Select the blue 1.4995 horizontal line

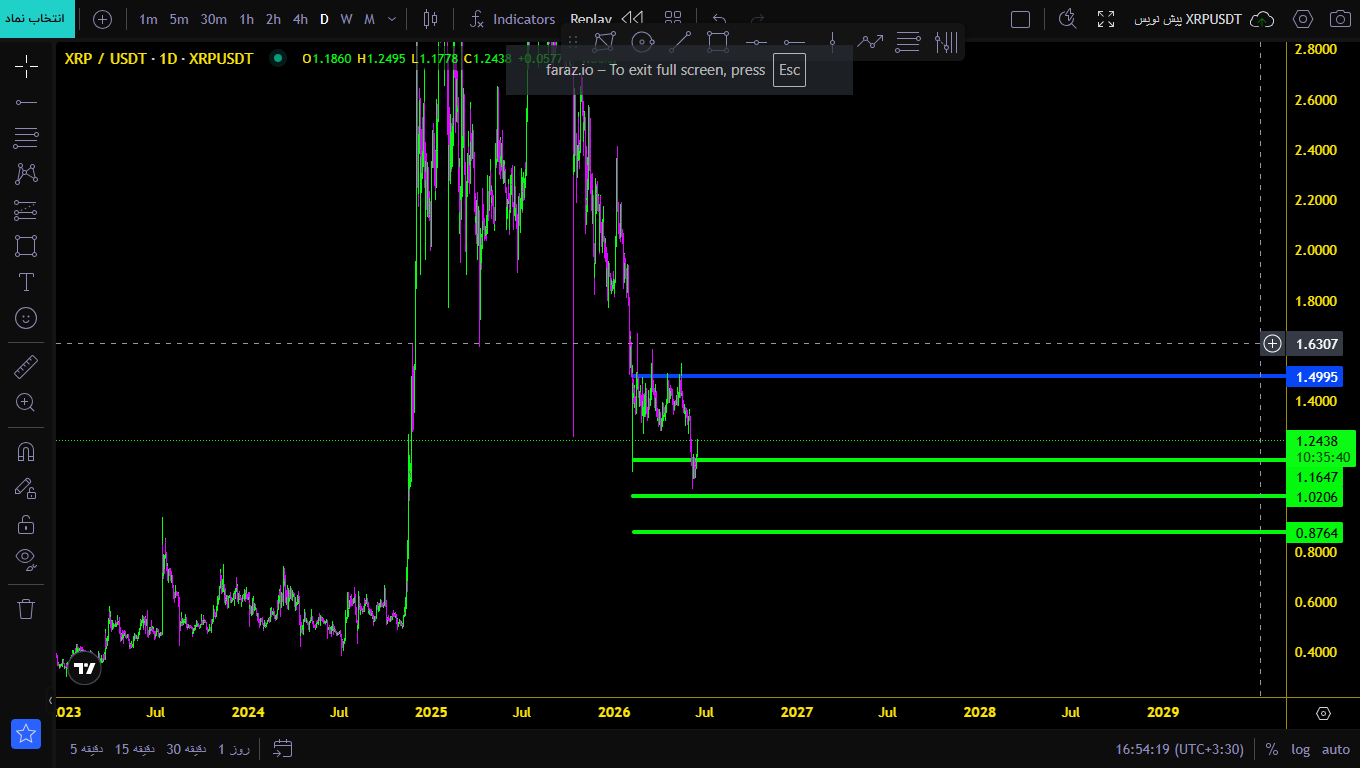[960, 376]
